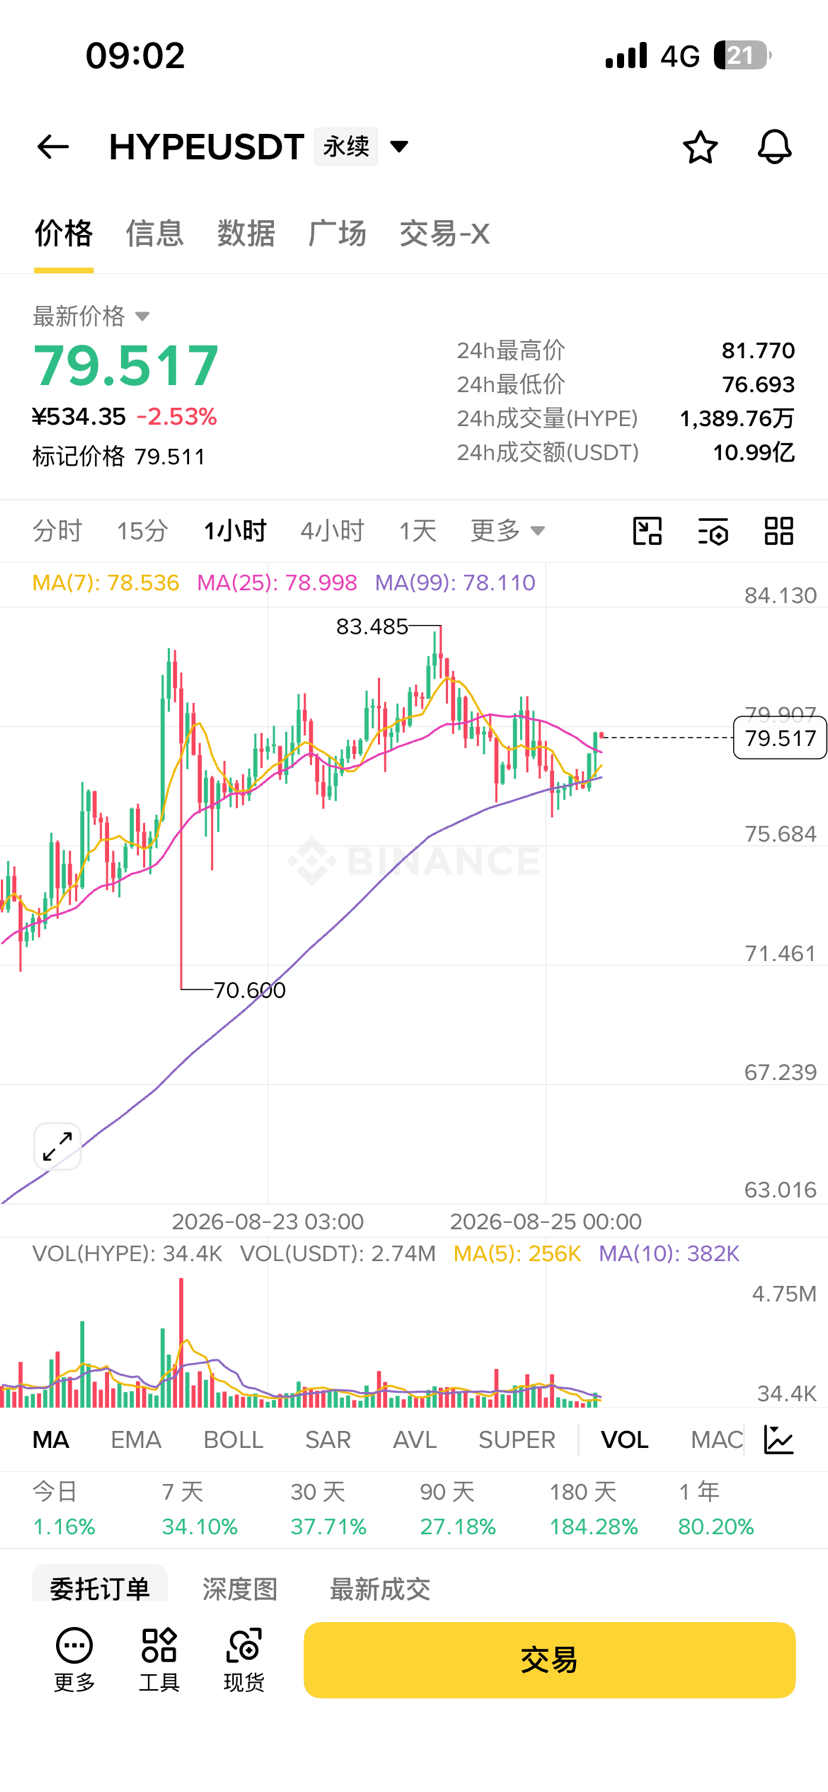The height and width of the screenshot is (1792, 828).
Task: Tap the back arrow icon
Action: (53, 147)
